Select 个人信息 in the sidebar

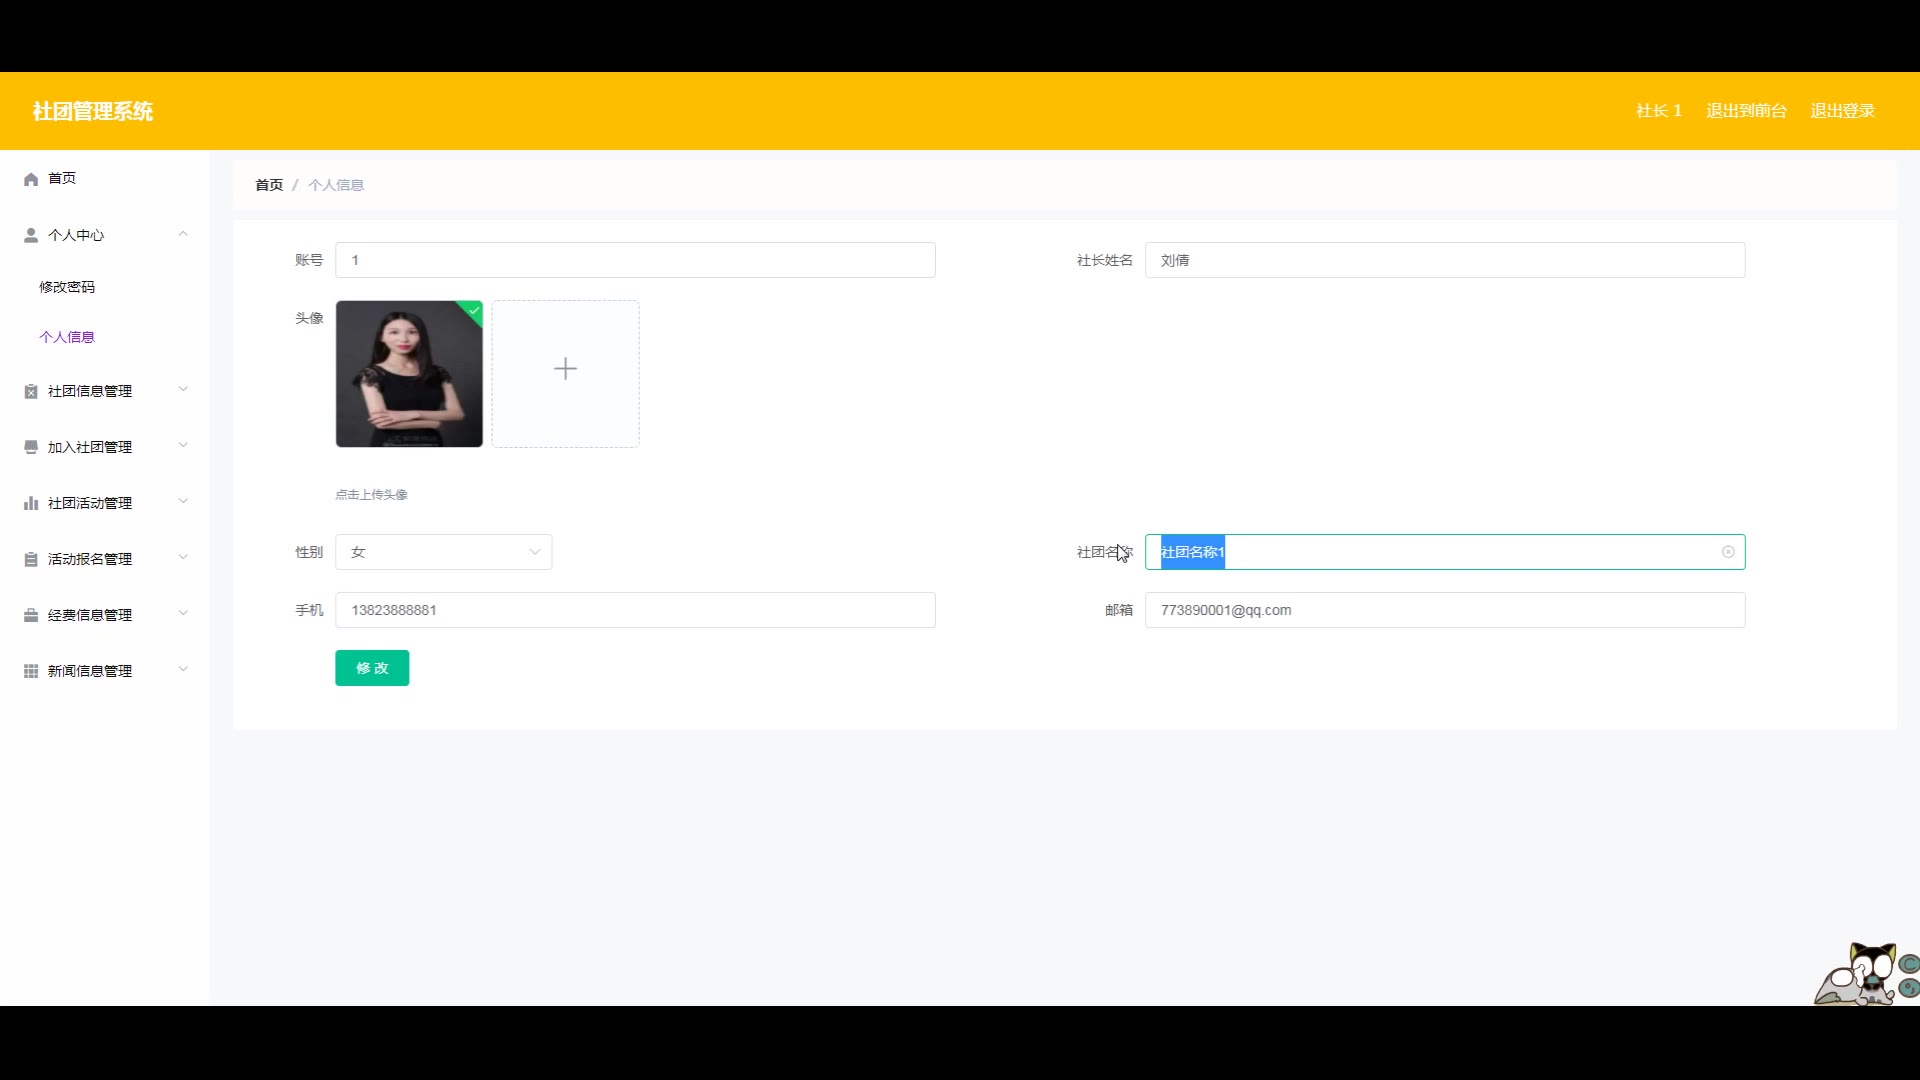[67, 337]
